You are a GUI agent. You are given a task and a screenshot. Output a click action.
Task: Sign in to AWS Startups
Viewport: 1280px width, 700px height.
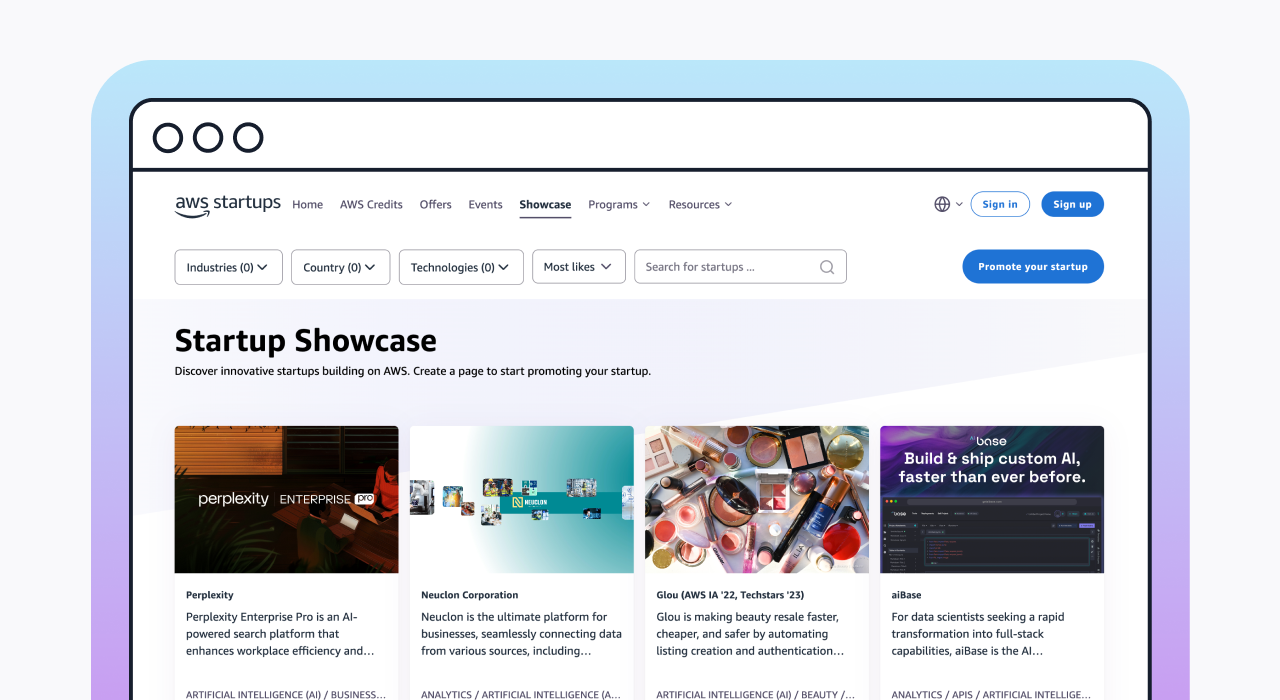pyautogui.click(x=1000, y=203)
